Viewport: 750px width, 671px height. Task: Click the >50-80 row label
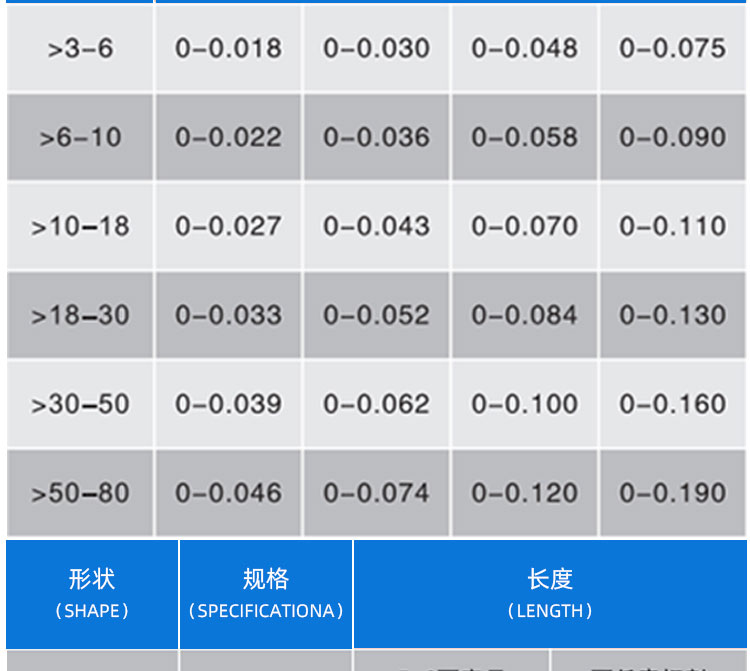pyautogui.click(x=80, y=493)
